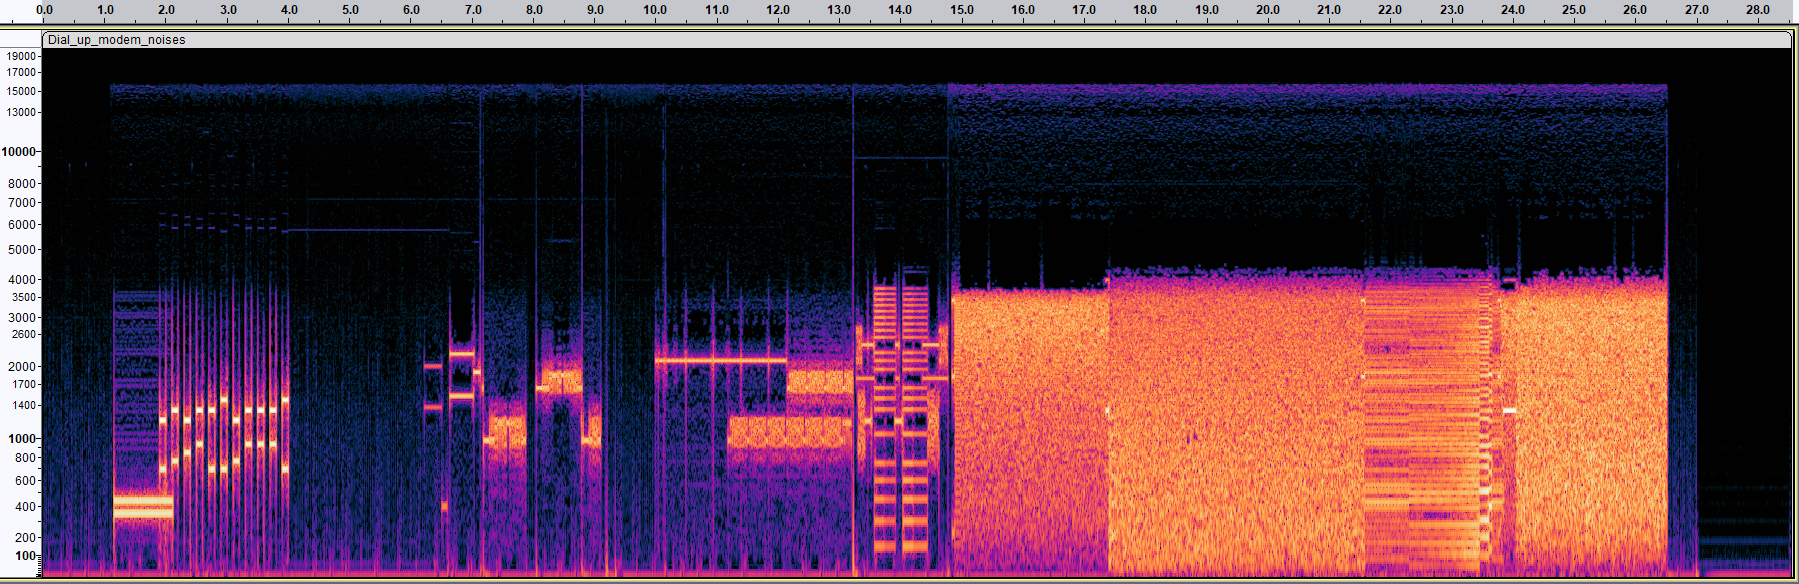Click the silent area after 27 seconds

tap(1740, 300)
